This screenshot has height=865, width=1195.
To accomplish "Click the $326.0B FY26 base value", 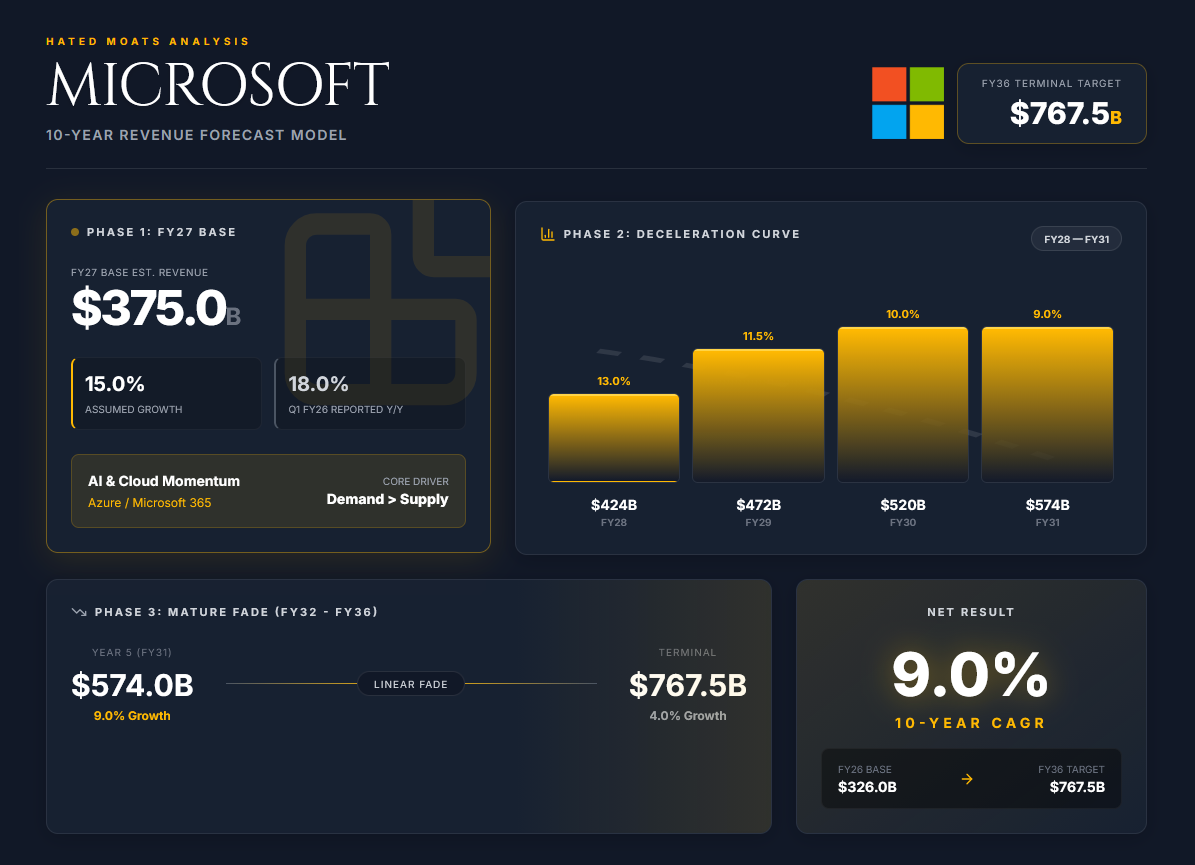I will point(867,787).
